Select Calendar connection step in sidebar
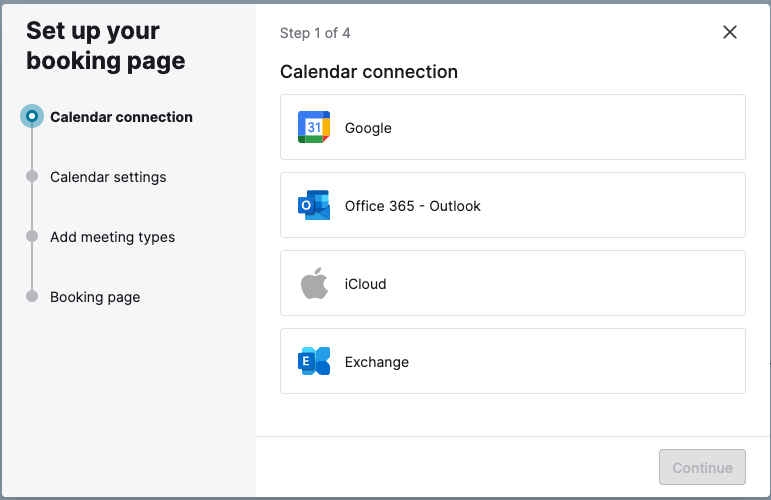This screenshot has height=500, width=771. [x=121, y=117]
